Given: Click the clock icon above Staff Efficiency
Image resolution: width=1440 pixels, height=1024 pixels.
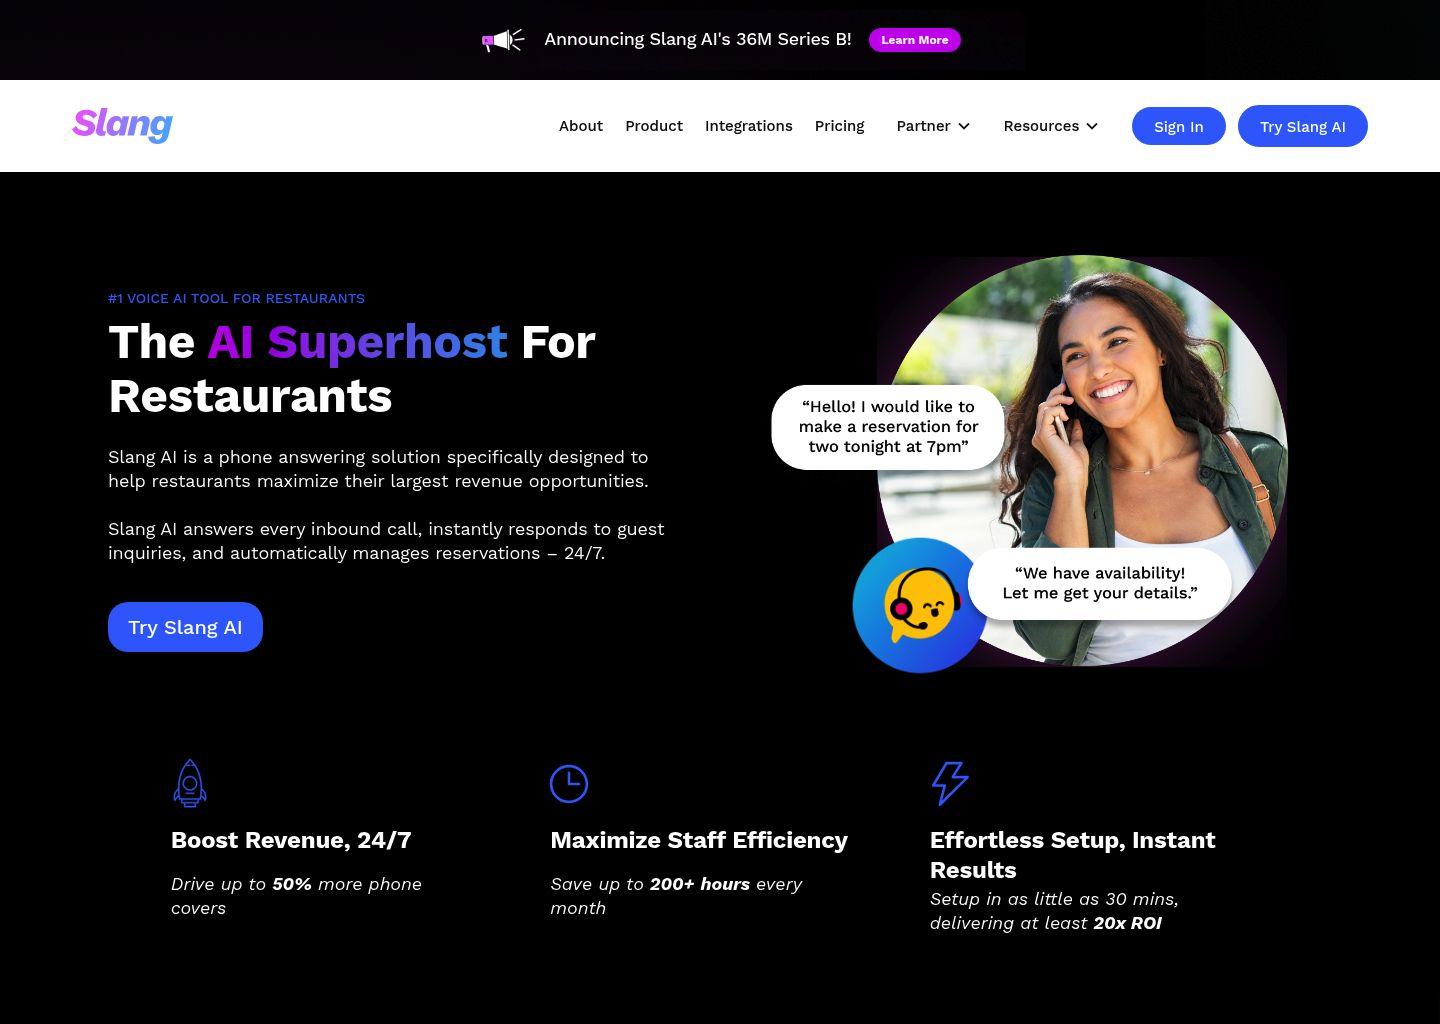Looking at the screenshot, I should click(569, 783).
